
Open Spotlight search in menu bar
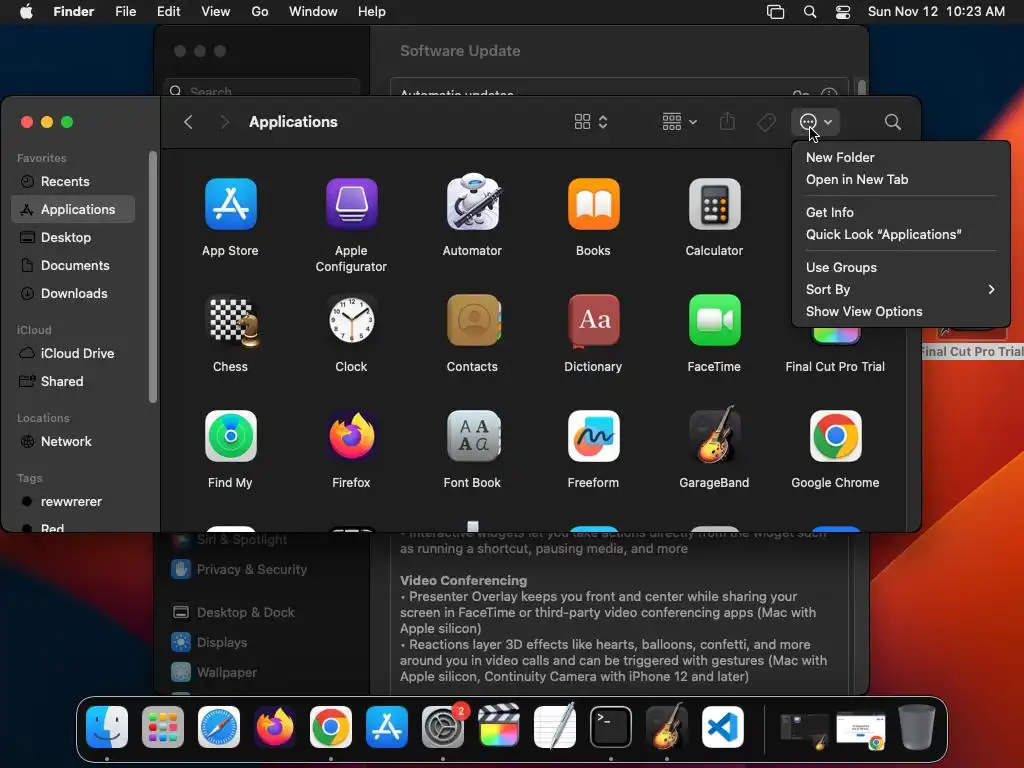tap(810, 12)
